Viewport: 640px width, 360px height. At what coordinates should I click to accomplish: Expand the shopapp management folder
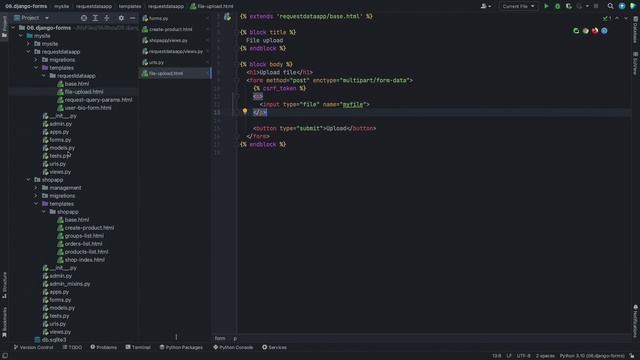tap(36, 188)
